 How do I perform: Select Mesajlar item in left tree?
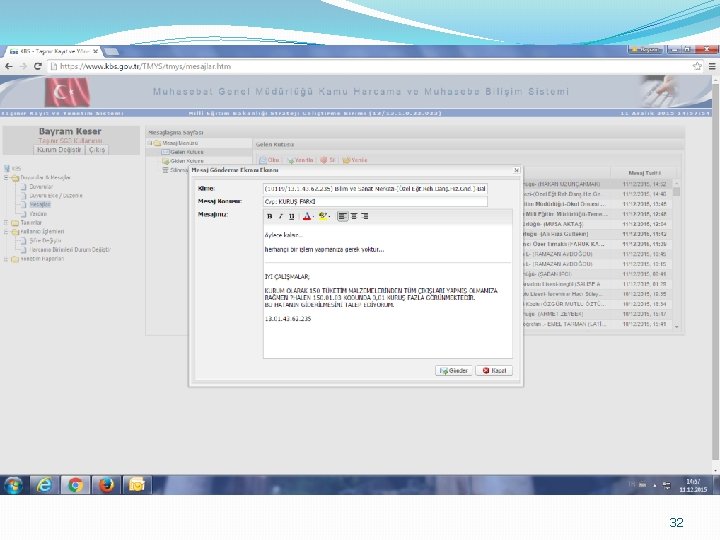tap(40, 205)
